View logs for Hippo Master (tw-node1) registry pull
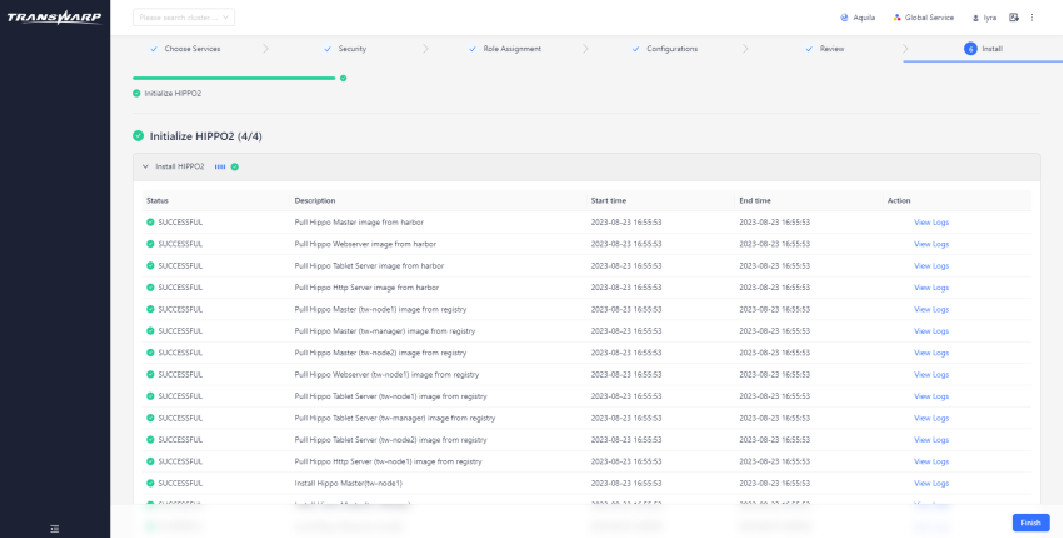Screen dimensions: 1063x538 click(x=931, y=309)
